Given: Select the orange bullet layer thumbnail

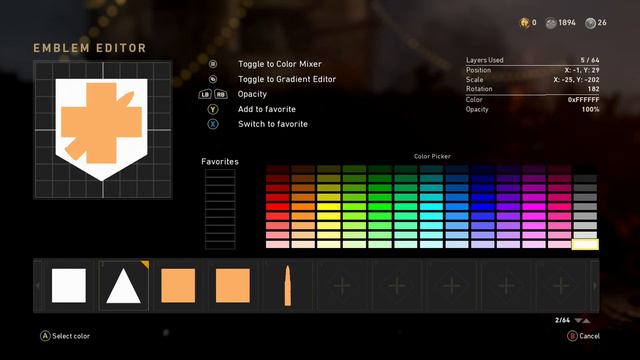Looking at the screenshot, I should [287, 286].
